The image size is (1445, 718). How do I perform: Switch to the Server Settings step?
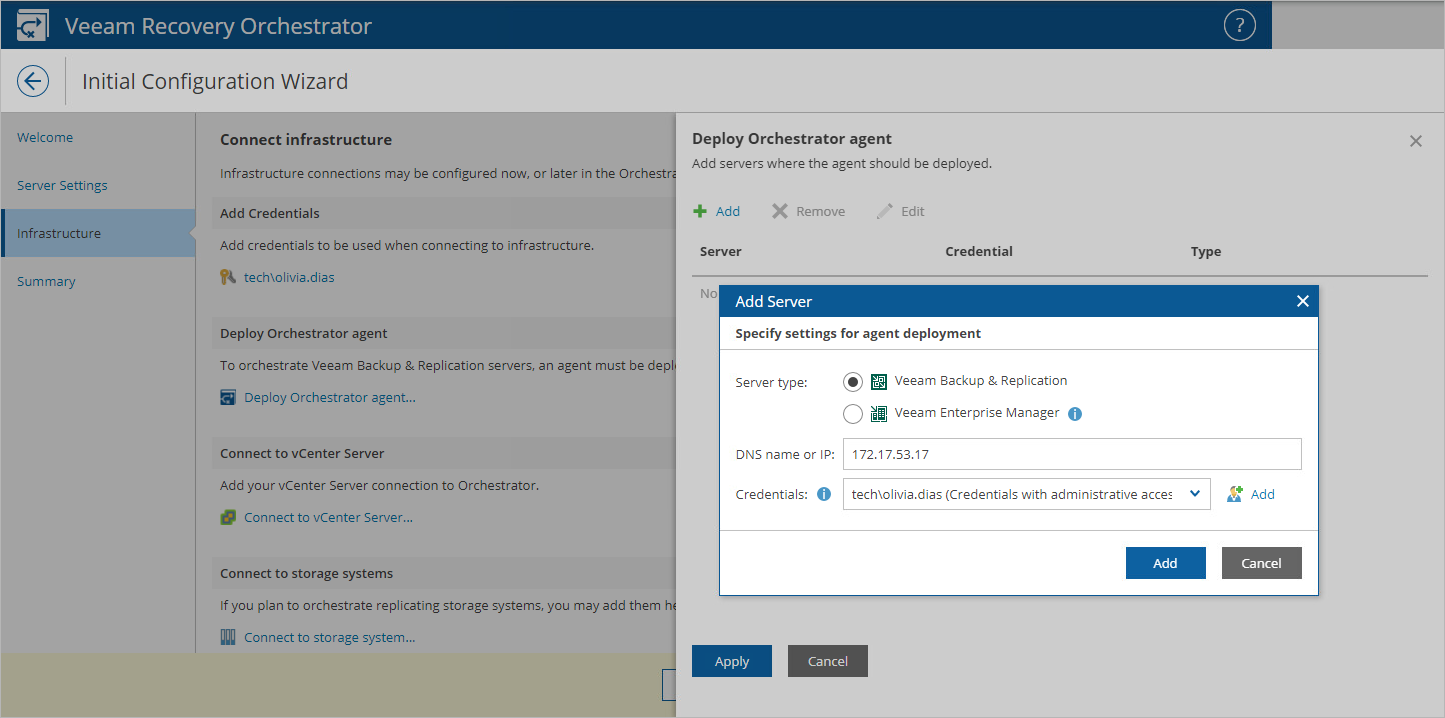(x=62, y=185)
